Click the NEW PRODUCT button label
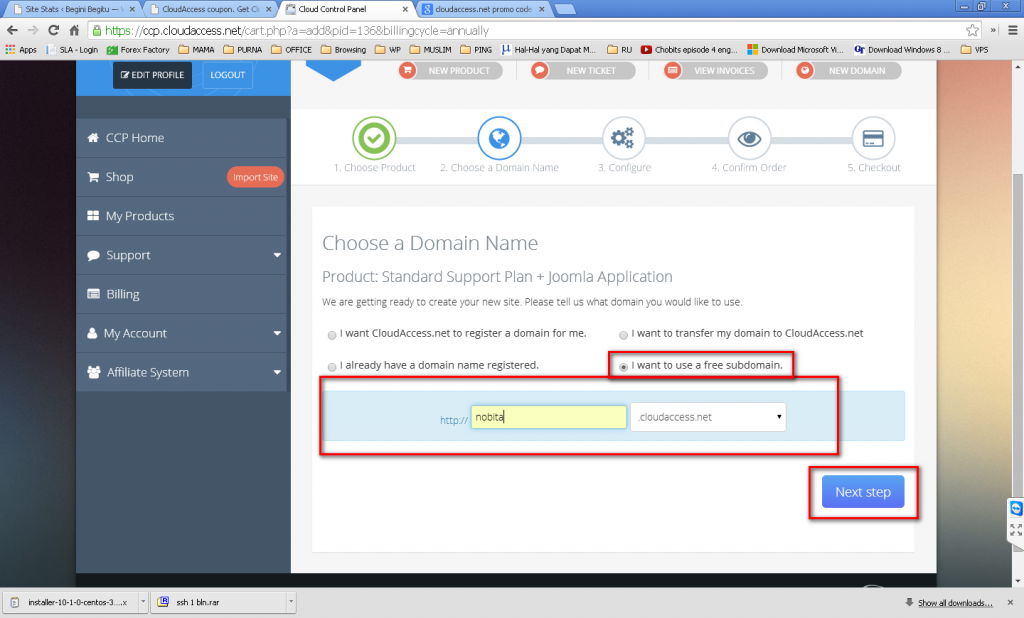The image size is (1024, 618). (x=459, y=71)
